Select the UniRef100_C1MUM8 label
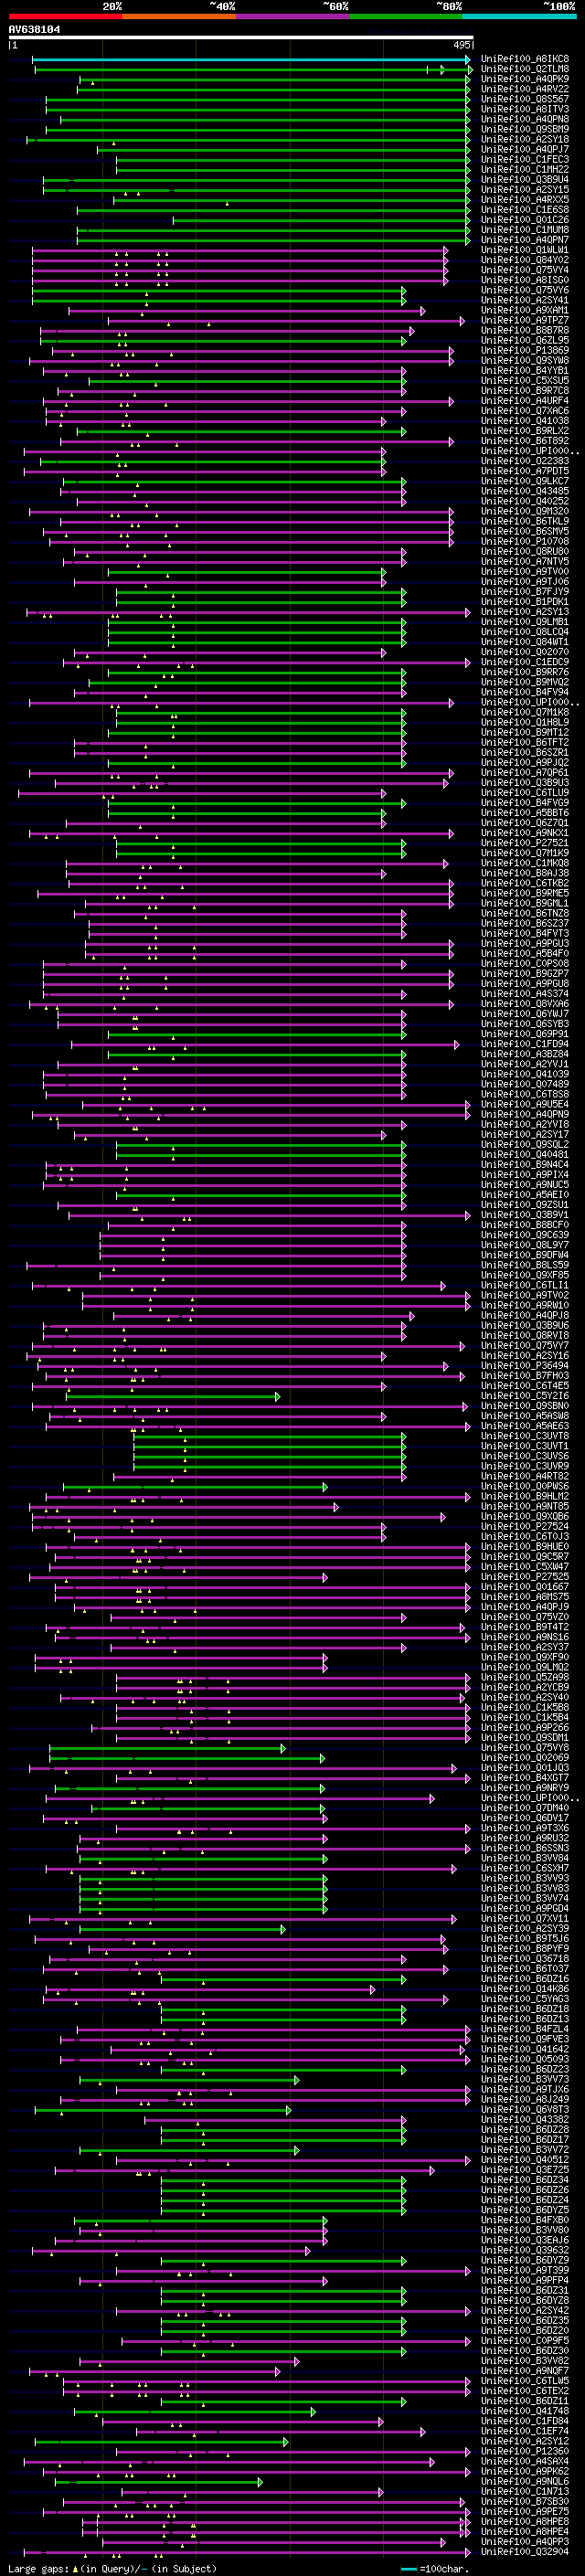 point(525,229)
